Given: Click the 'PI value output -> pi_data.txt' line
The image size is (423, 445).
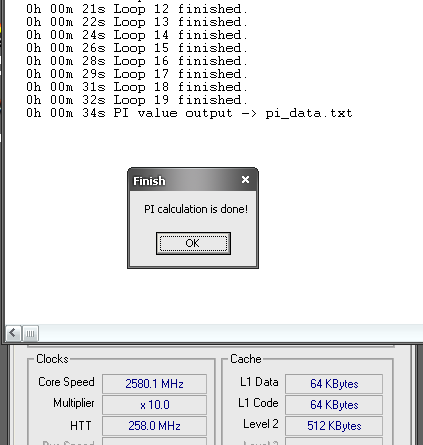Looking at the screenshot, I should click(x=189, y=113).
